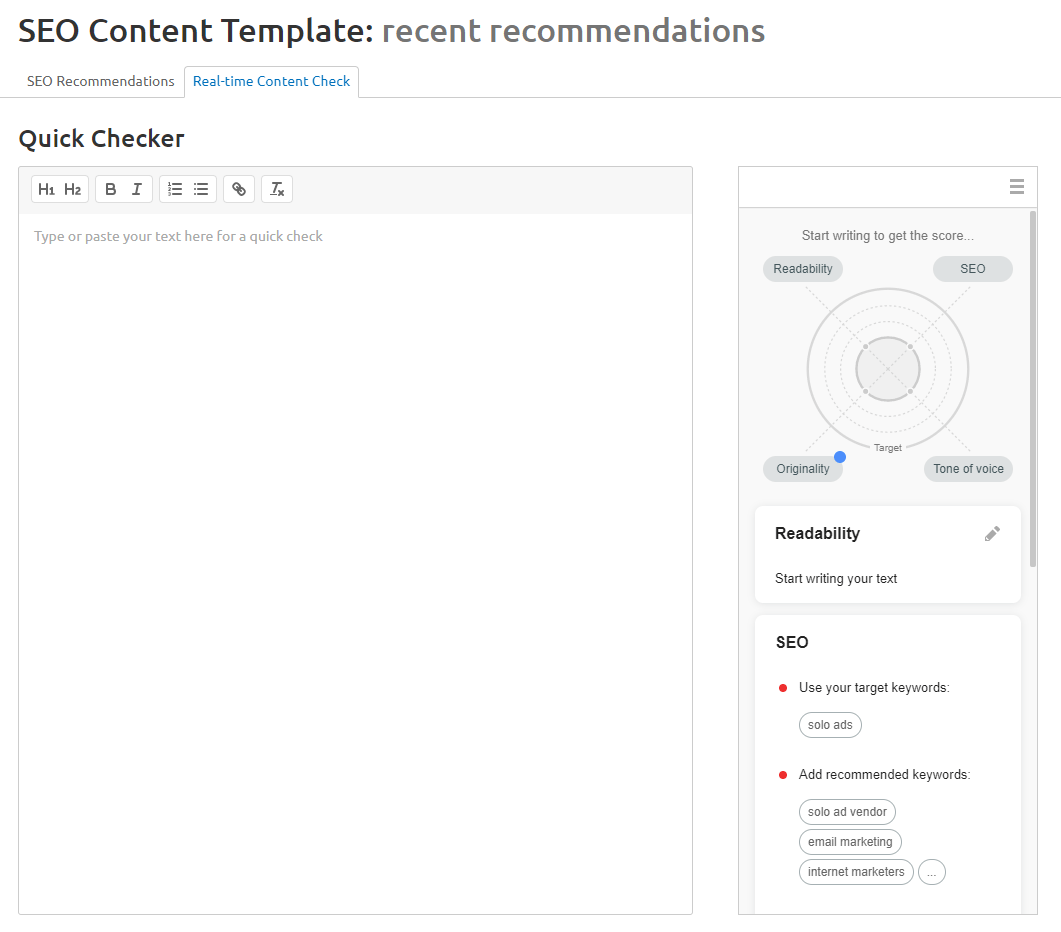
Task: Expand more recommended keywords with ellipsis
Action: click(932, 872)
